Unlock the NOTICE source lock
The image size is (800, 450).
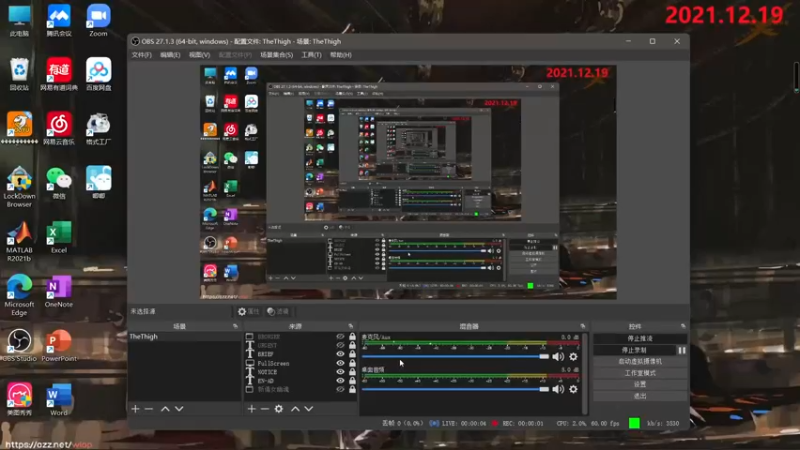click(352, 372)
